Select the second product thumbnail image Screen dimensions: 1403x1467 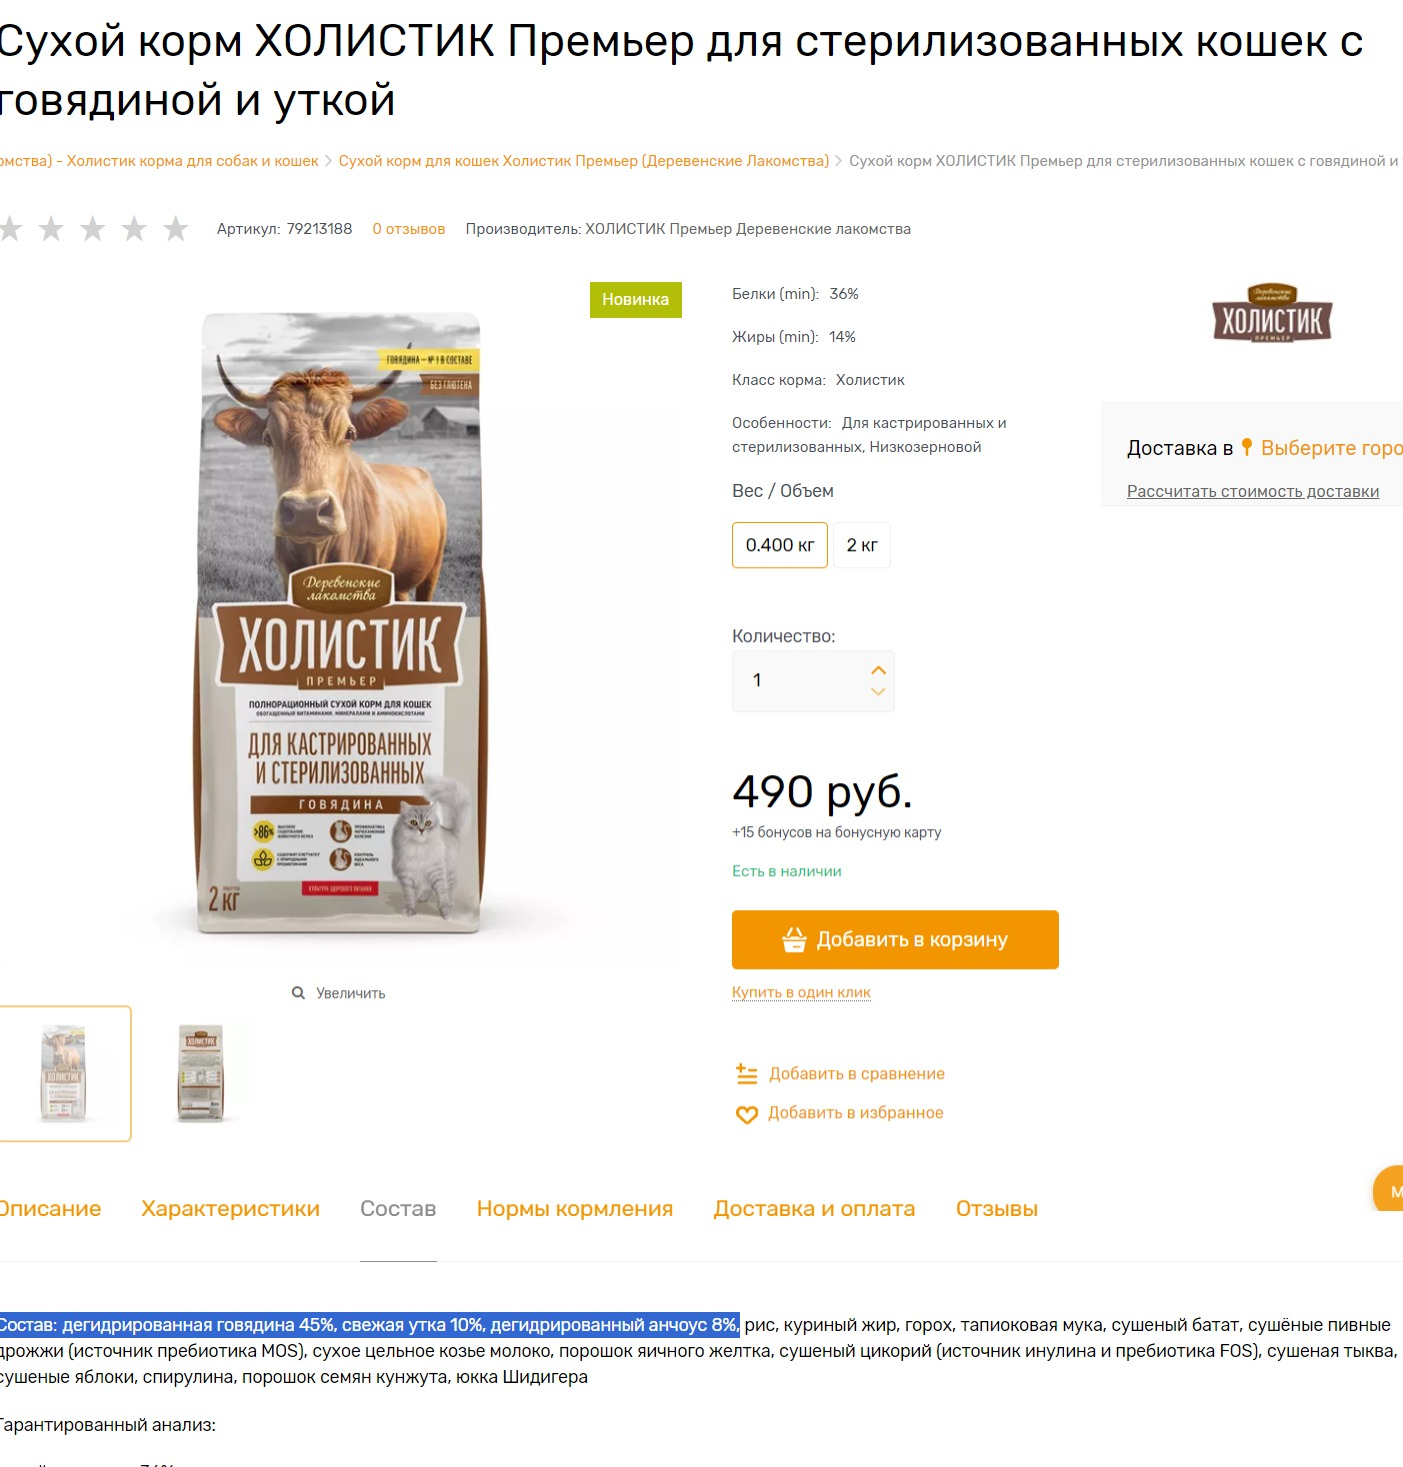click(201, 1073)
